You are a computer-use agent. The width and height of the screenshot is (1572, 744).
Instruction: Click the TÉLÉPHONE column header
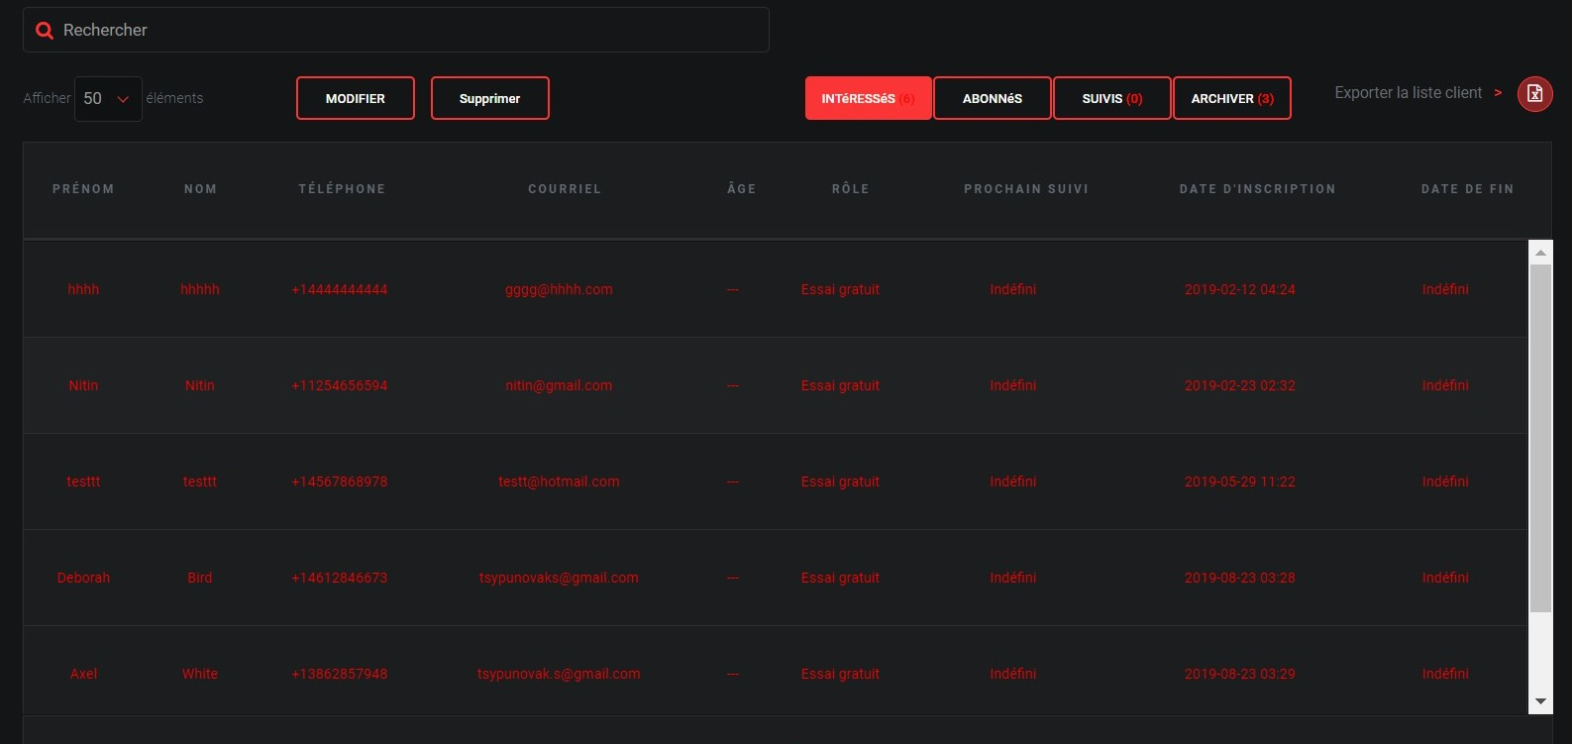click(x=341, y=189)
